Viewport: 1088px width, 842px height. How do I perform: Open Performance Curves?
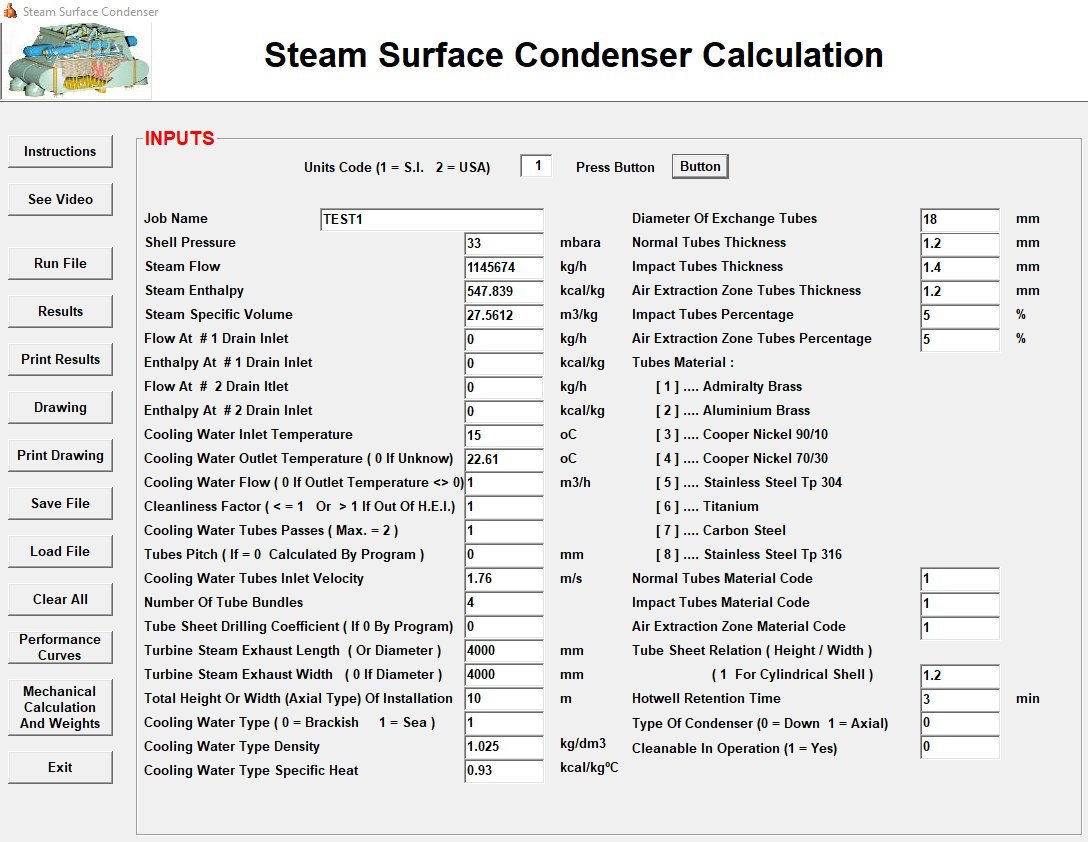(60, 647)
